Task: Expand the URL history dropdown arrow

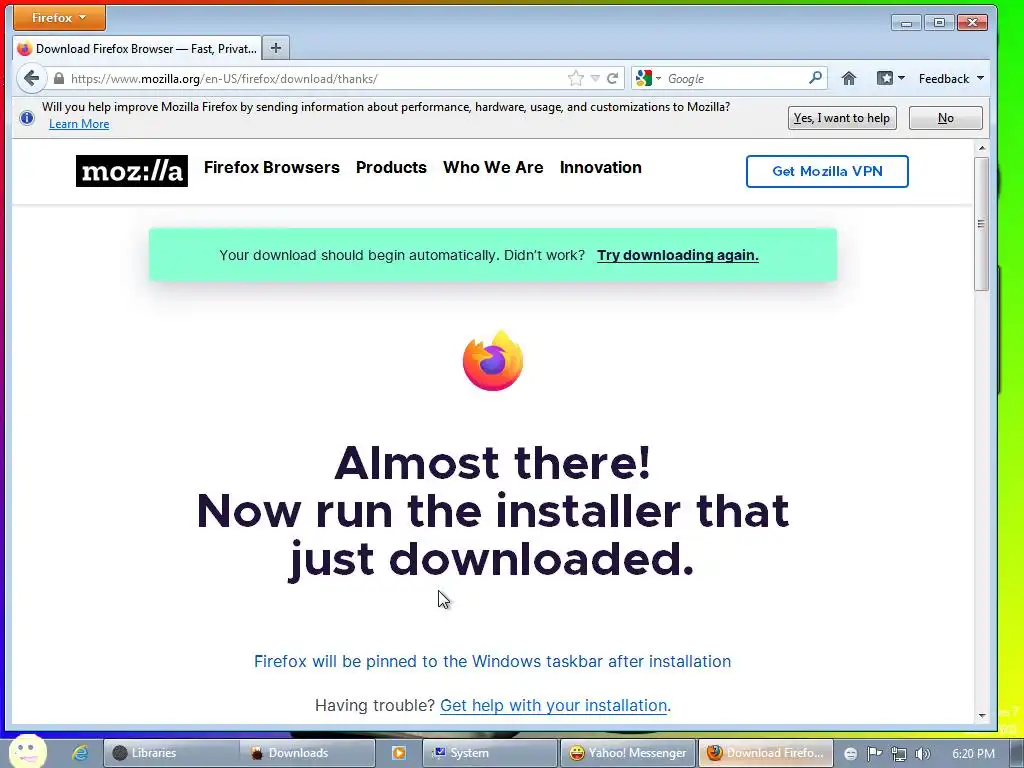Action: click(x=595, y=78)
